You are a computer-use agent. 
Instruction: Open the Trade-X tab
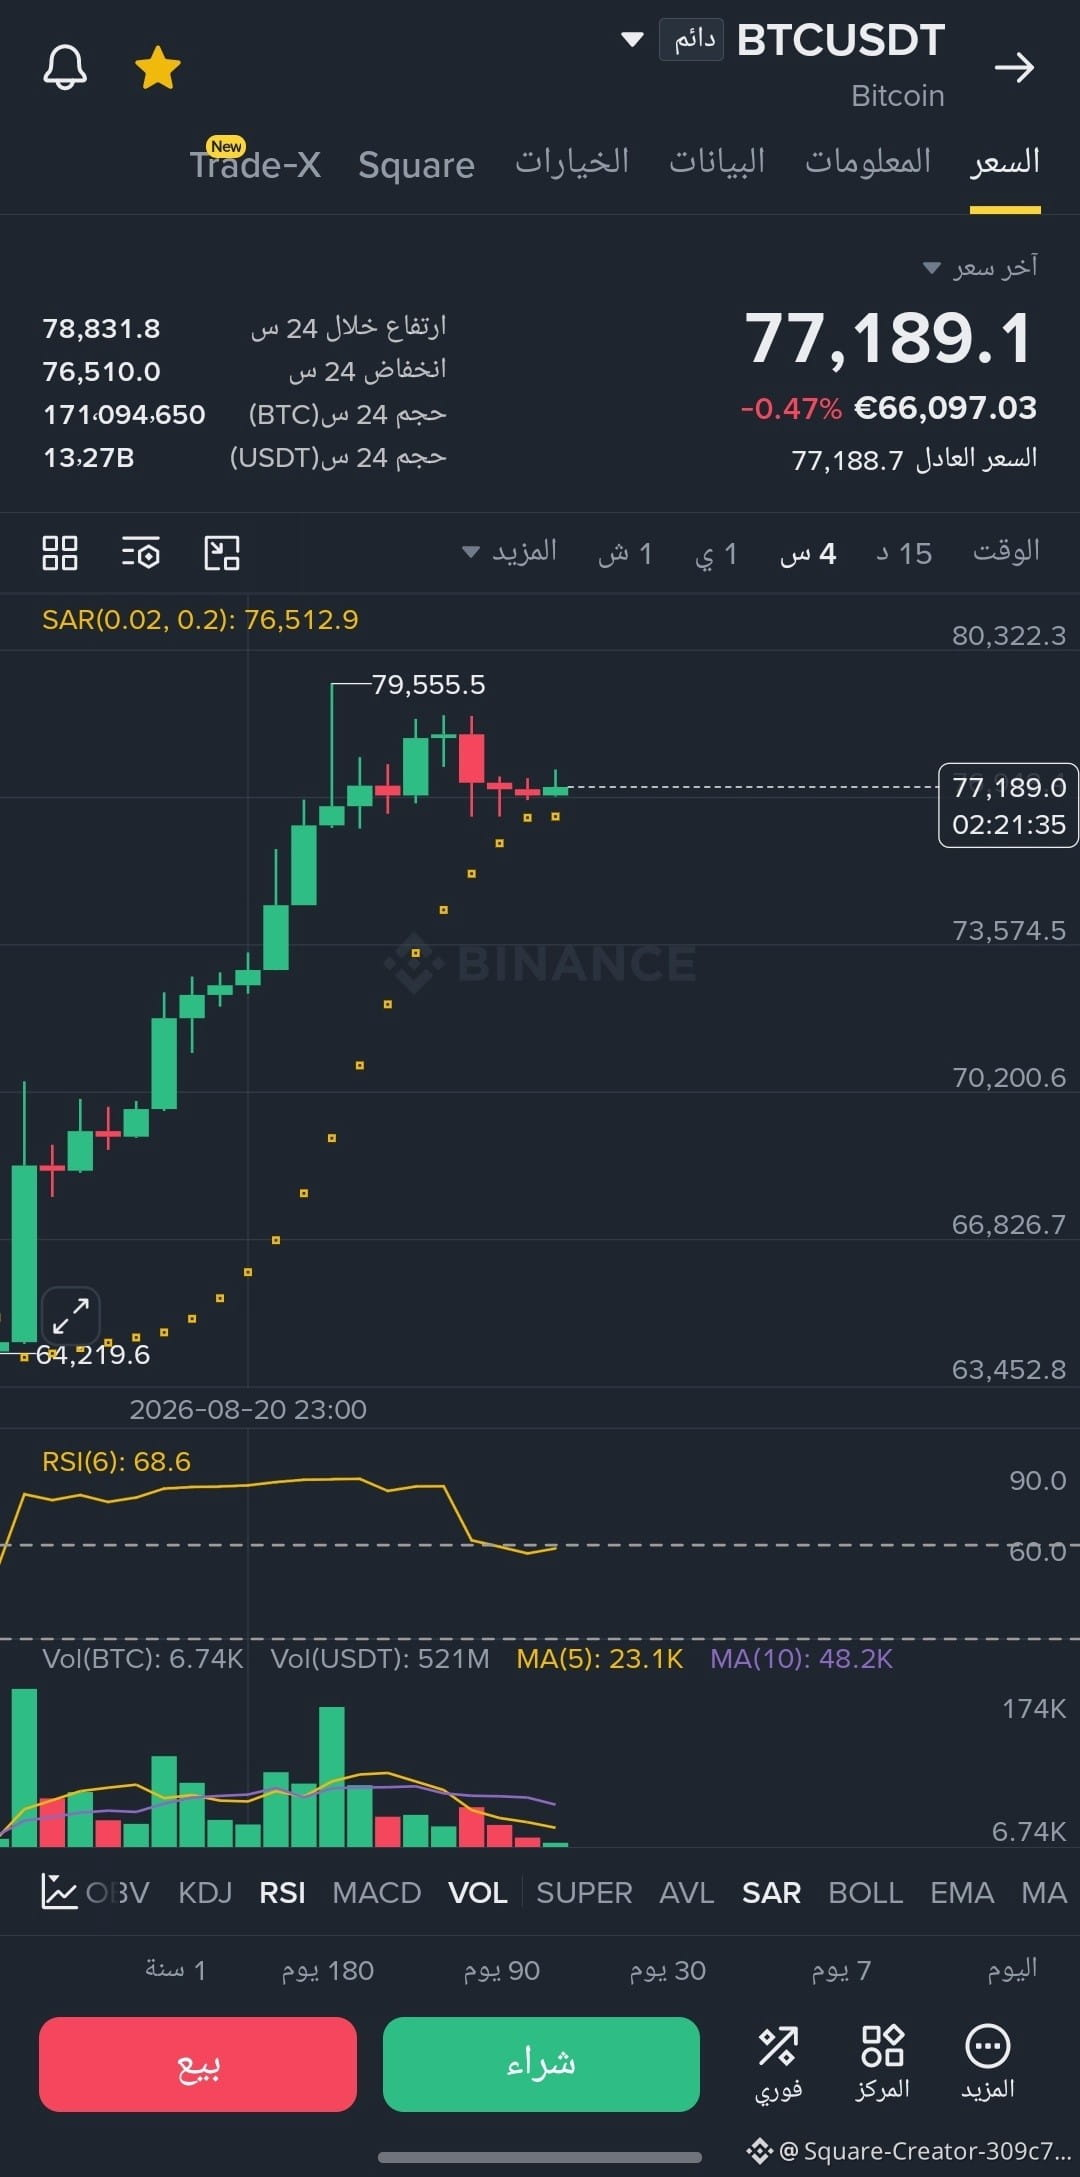(255, 163)
